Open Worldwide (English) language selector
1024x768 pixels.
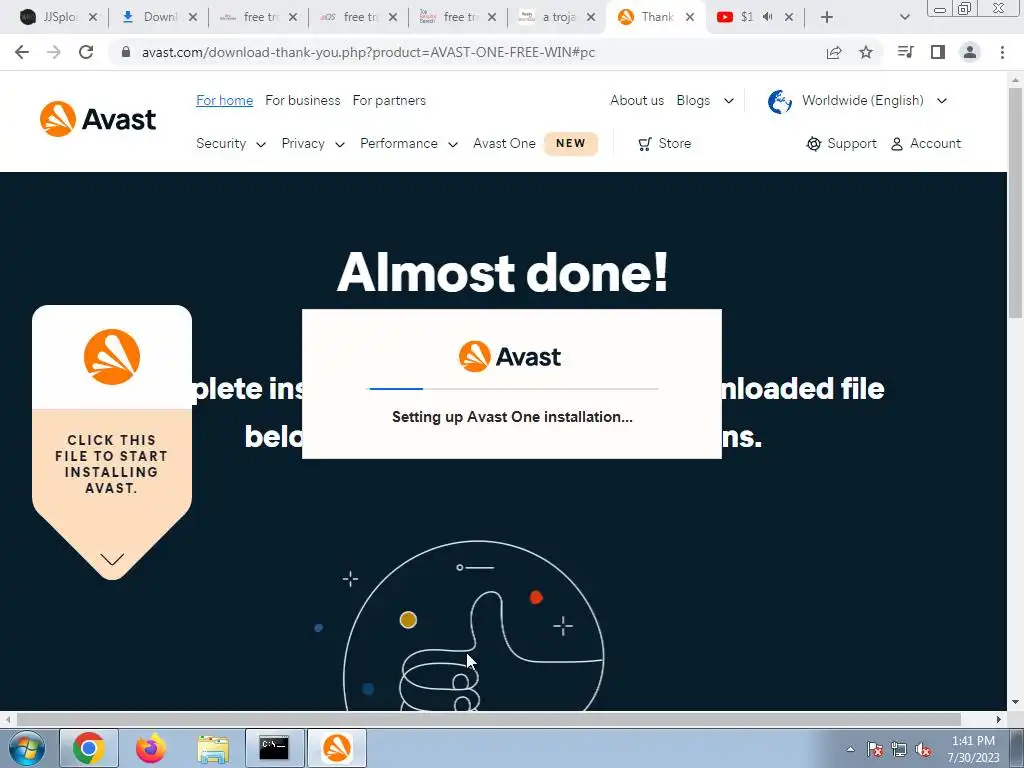(874, 101)
